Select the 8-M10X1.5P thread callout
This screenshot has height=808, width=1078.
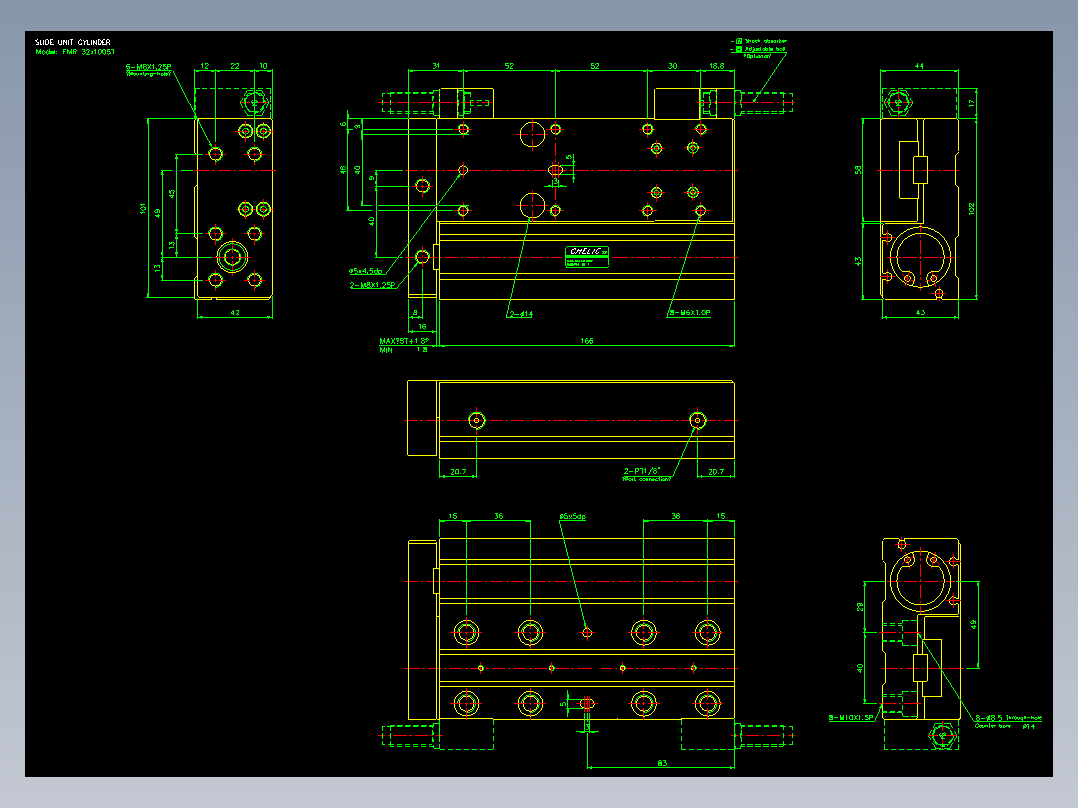pos(851,717)
